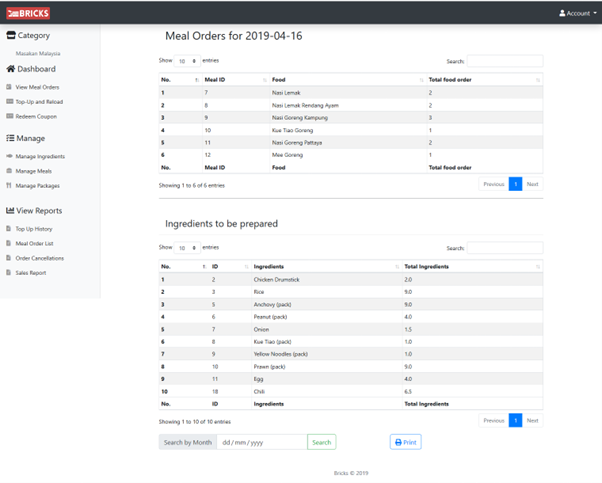The width and height of the screenshot is (602, 483).
Task: Sort Meal Orders by Meal ID column
Action: click(x=235, y=80)
